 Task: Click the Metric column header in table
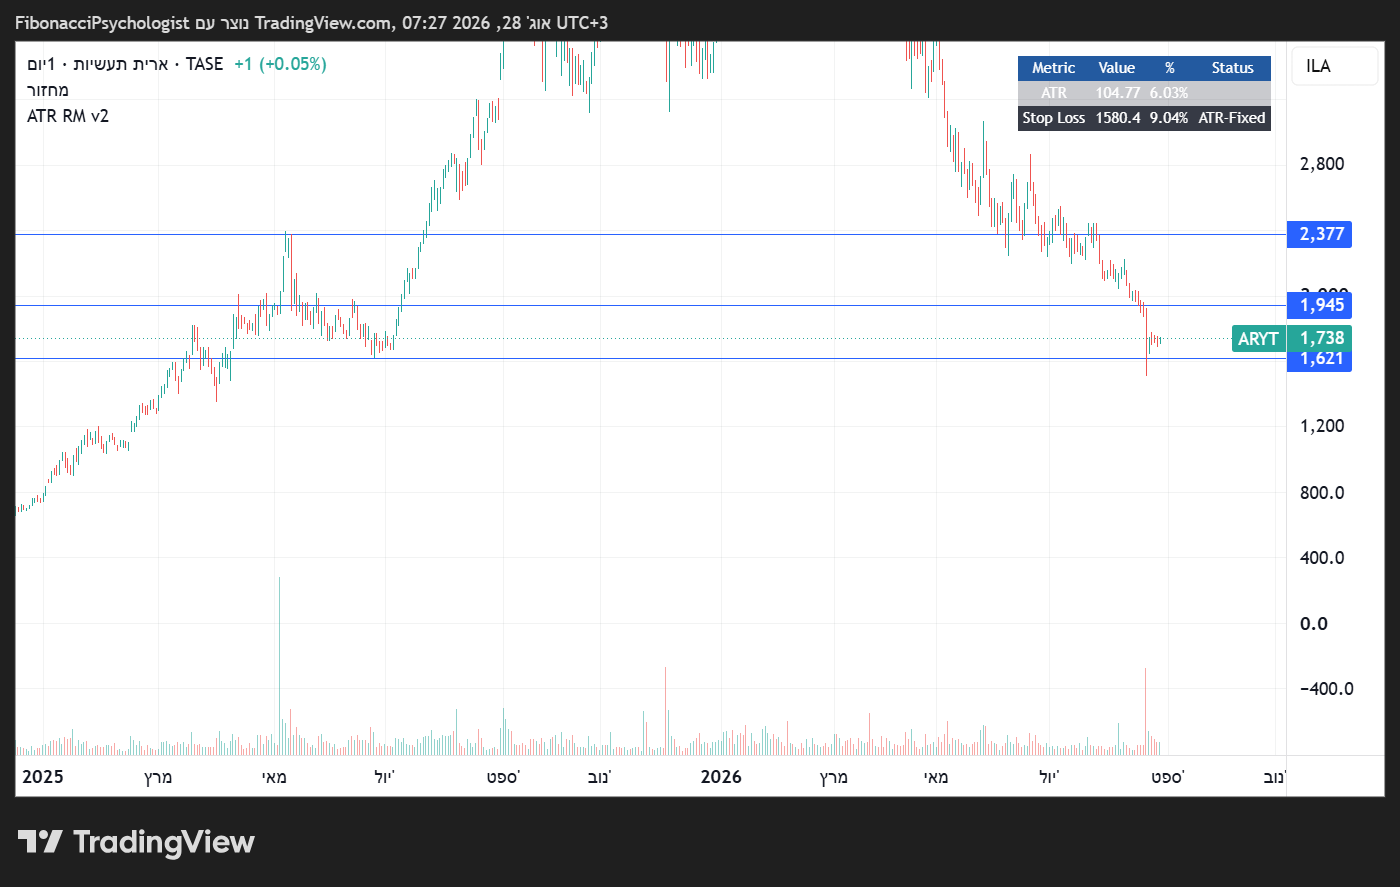pyautogui.click(x=1053, y=68)
